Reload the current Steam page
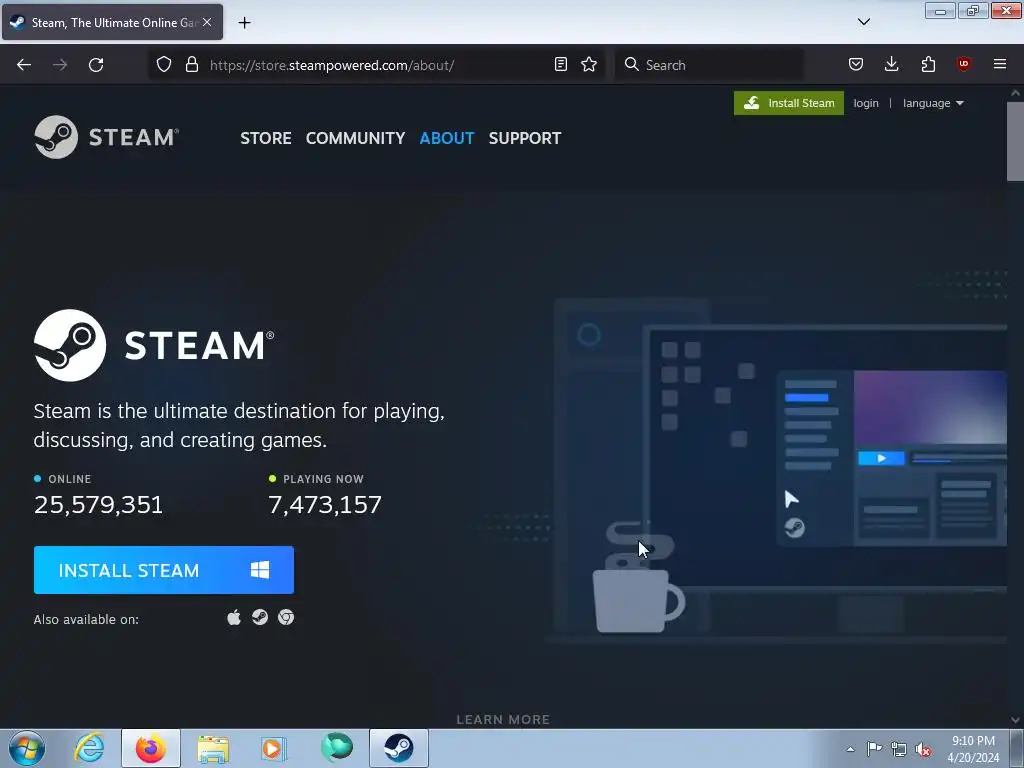Screen dimensions: 1024x768 96,65
